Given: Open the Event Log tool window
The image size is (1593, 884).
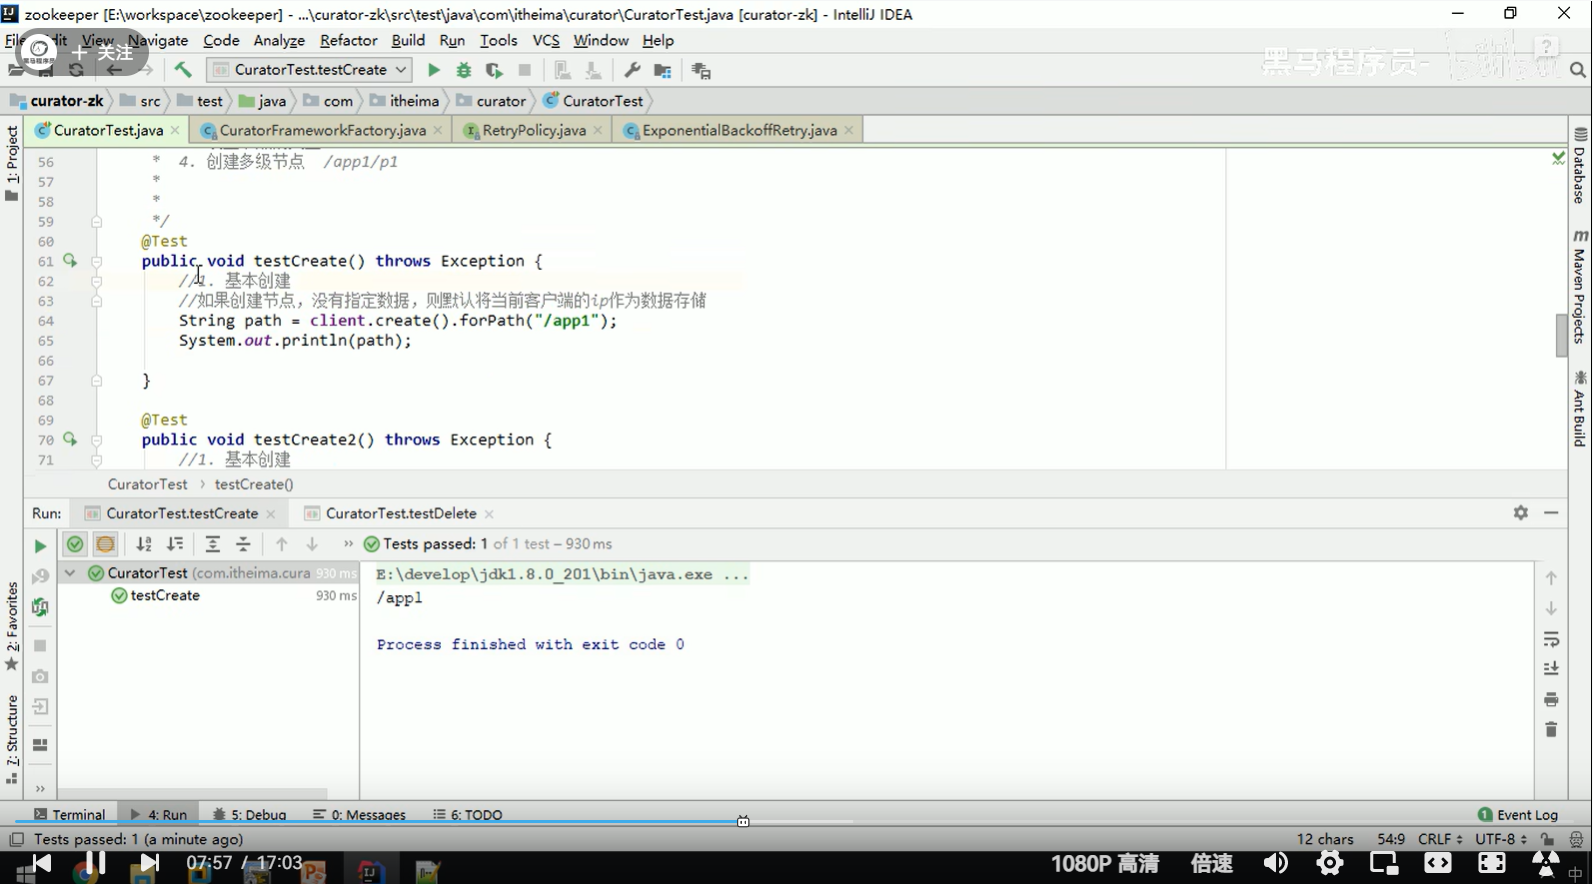Looking at the screenshot, I should coord(1517,814).
